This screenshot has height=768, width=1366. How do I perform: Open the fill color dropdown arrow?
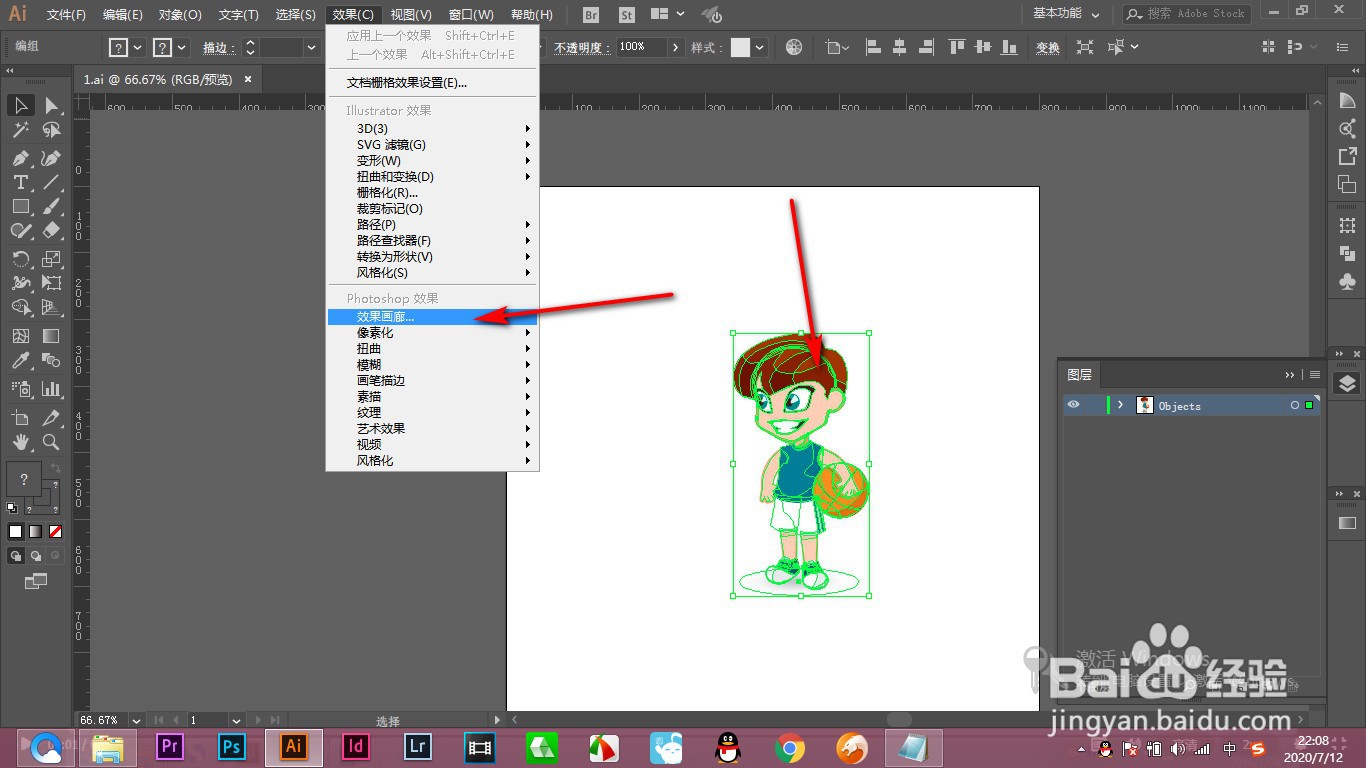click(137, 47)
